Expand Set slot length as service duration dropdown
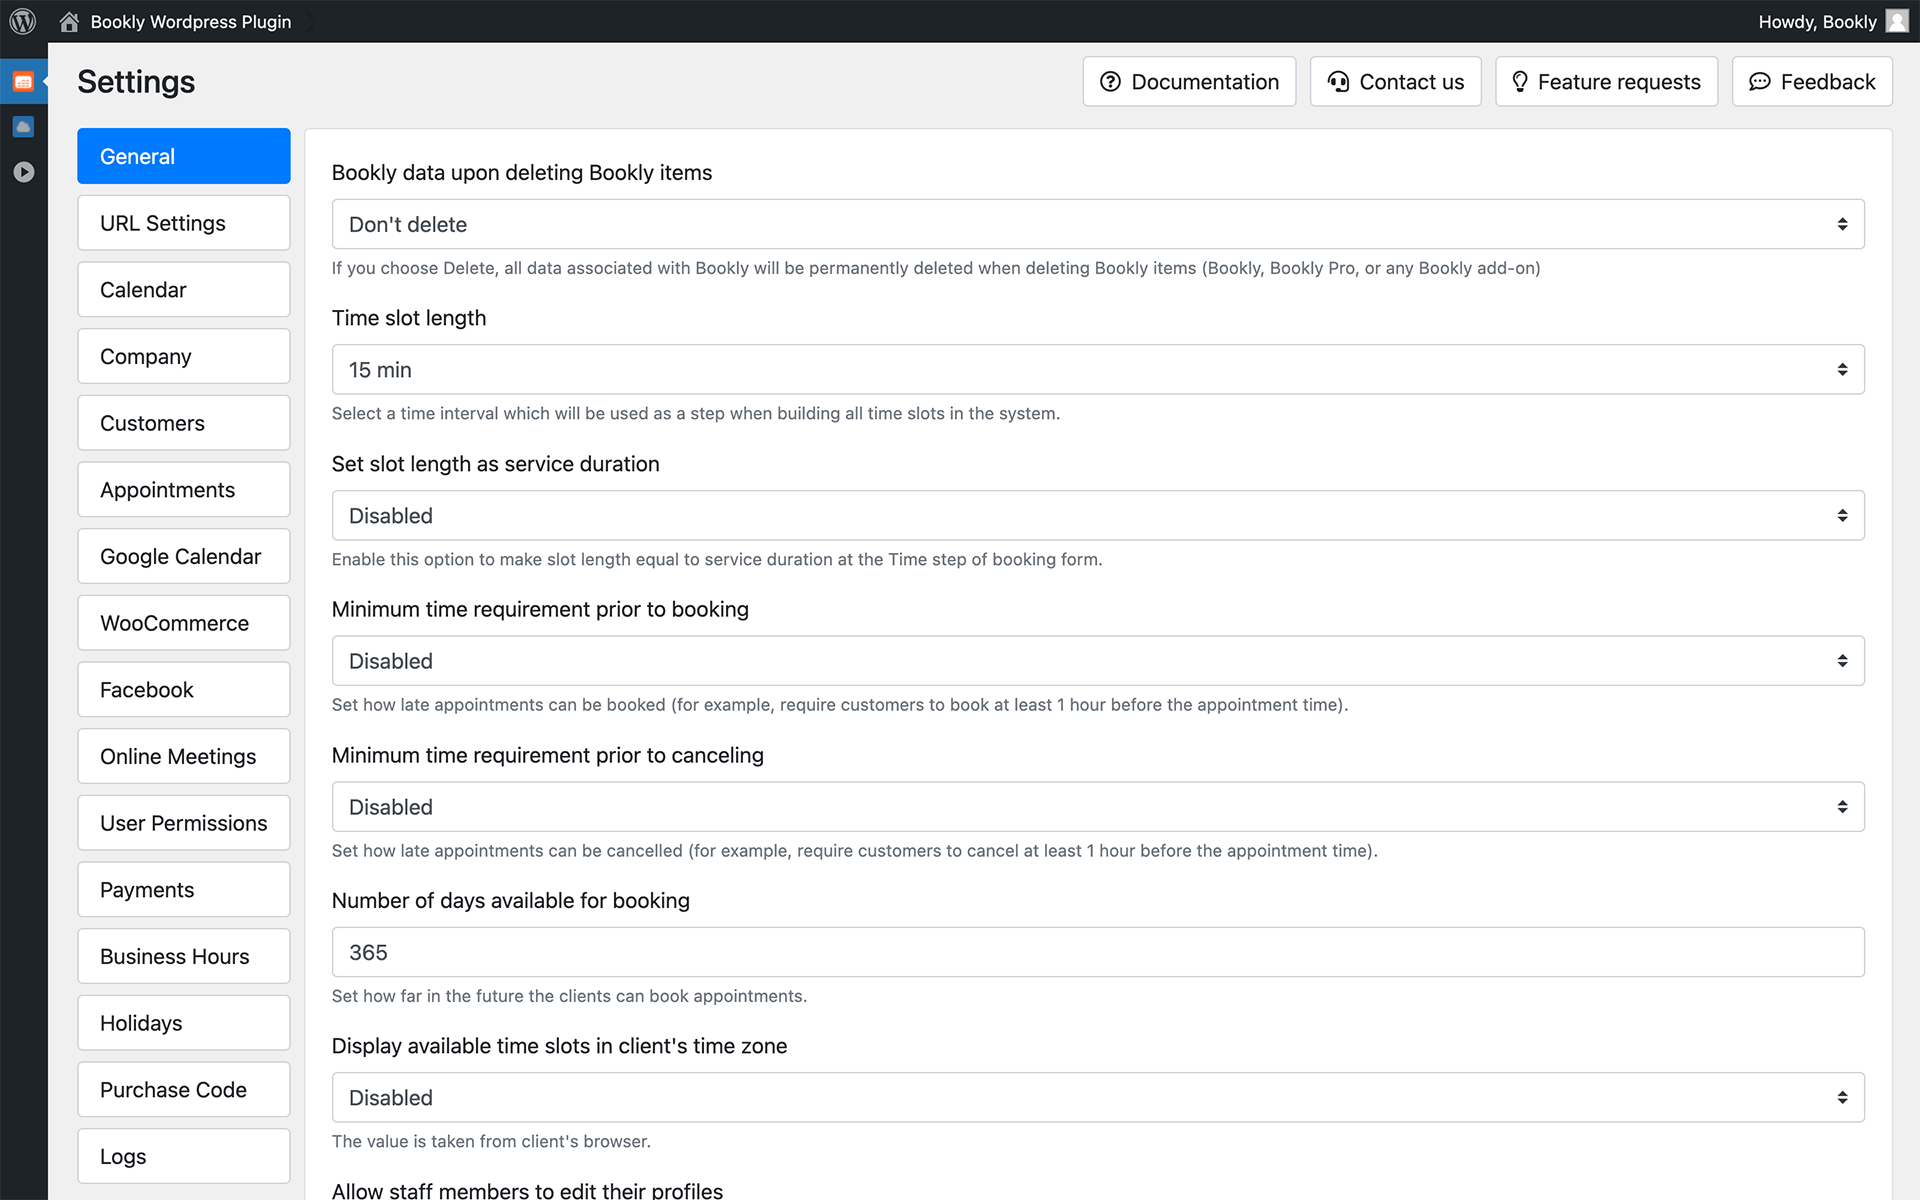Screen dimensions: 1920x1200 (1098, 516)
